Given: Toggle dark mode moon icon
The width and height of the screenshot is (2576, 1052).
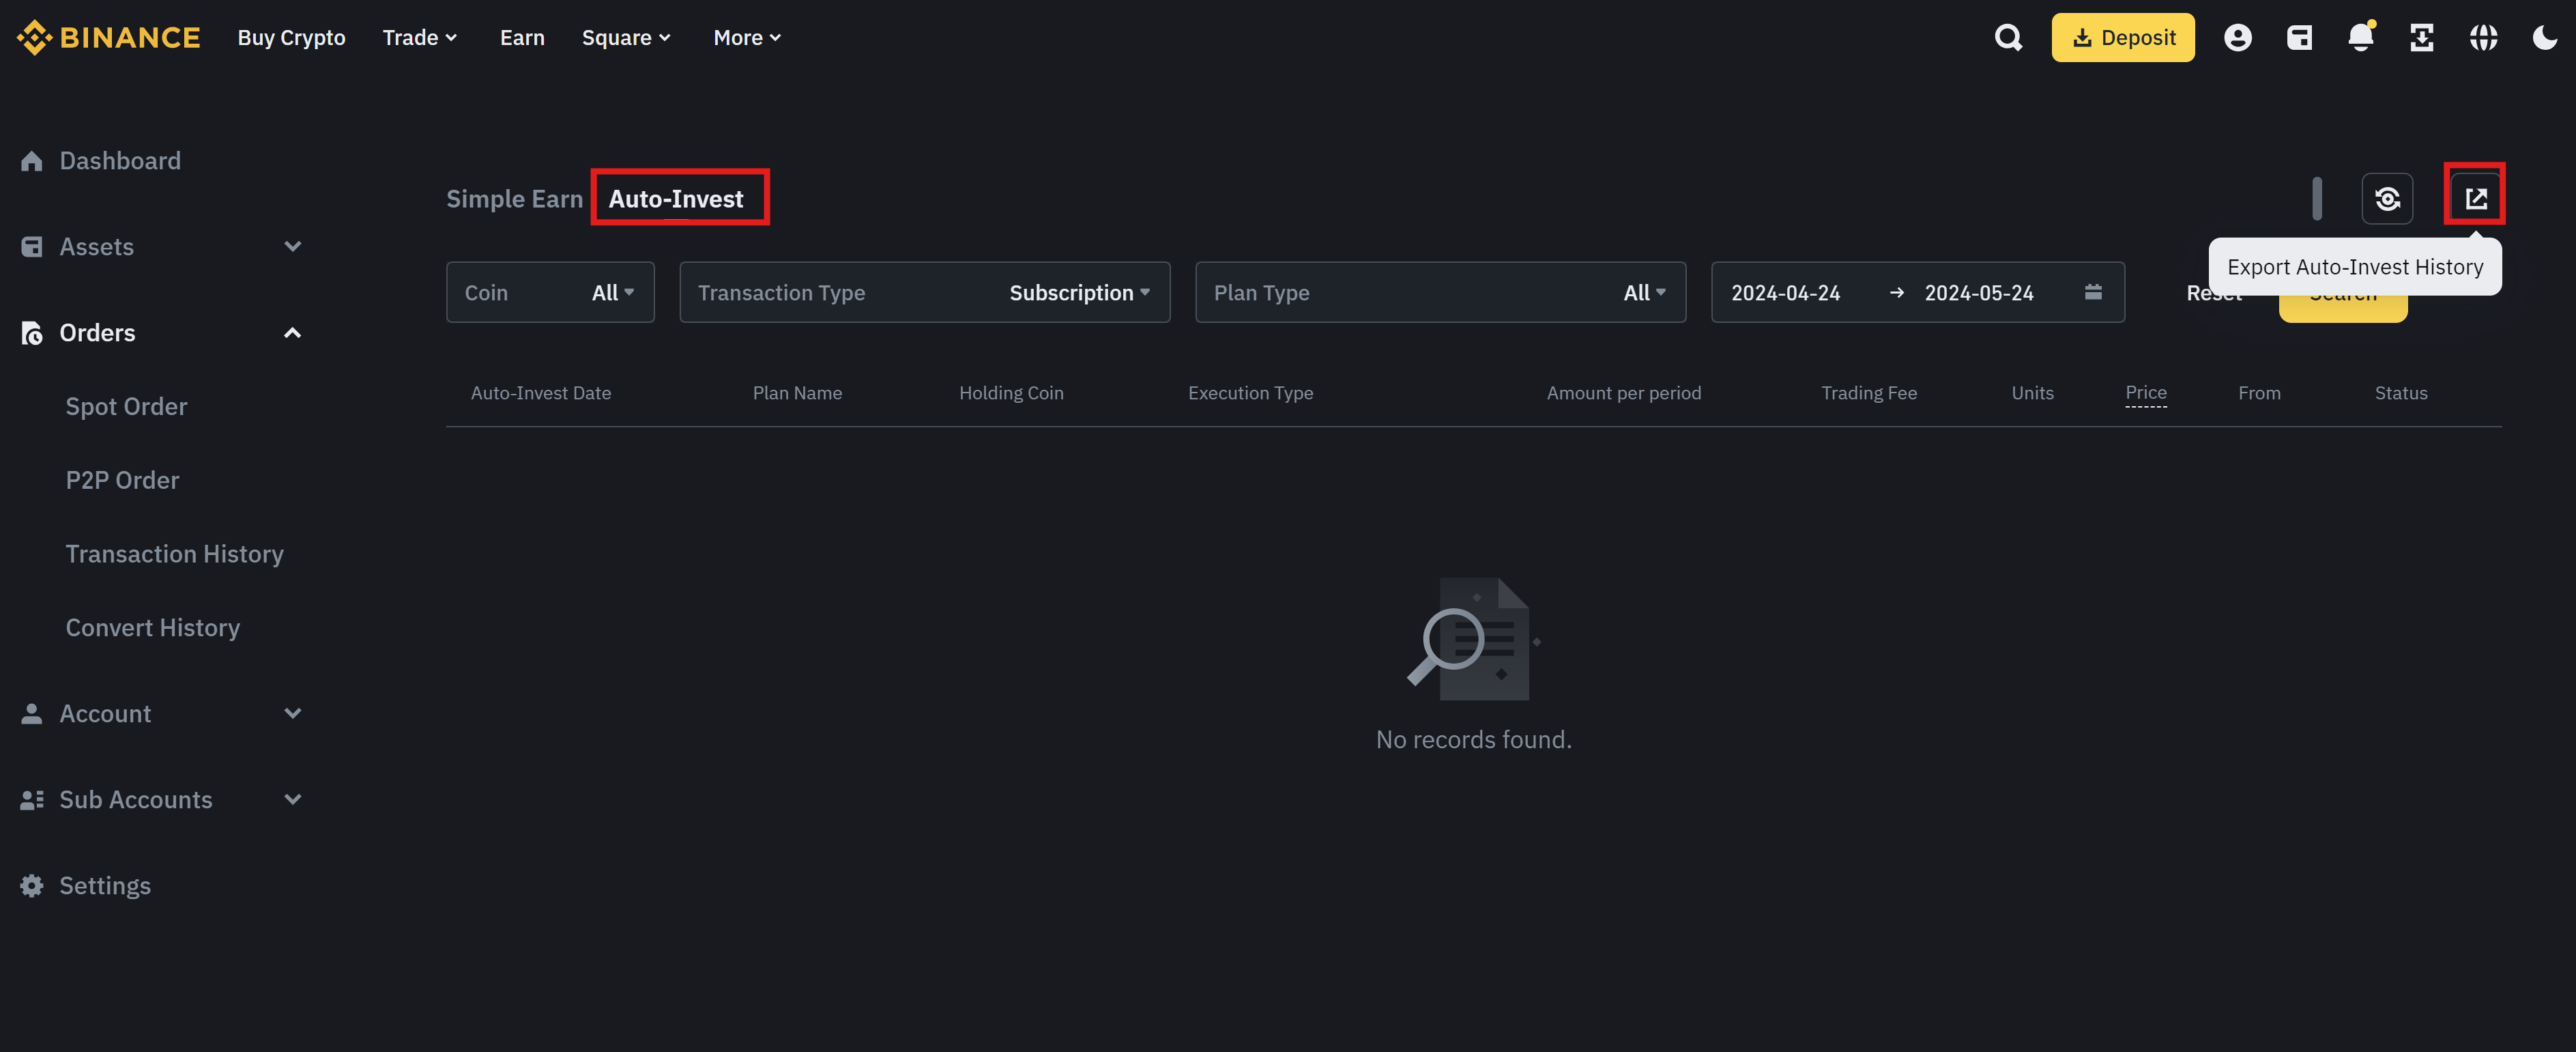Looking at the screenshot, I should click(x=2544, y=37).
